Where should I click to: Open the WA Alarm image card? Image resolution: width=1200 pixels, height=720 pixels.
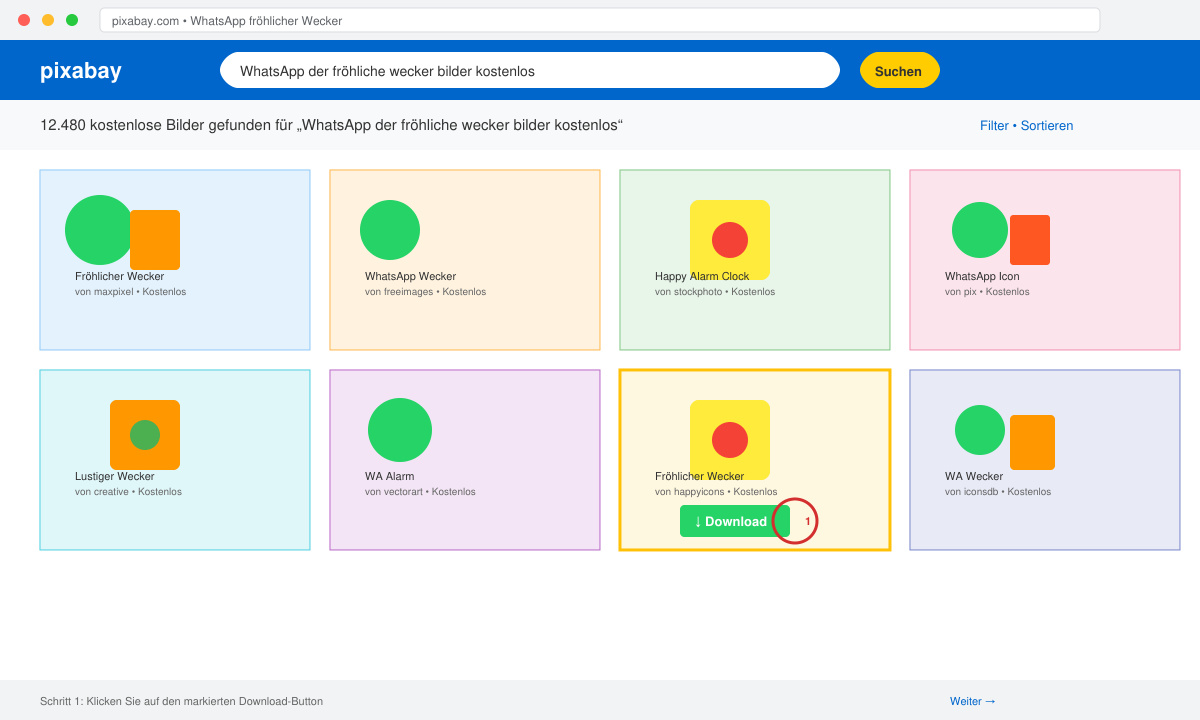click(465, 460)
